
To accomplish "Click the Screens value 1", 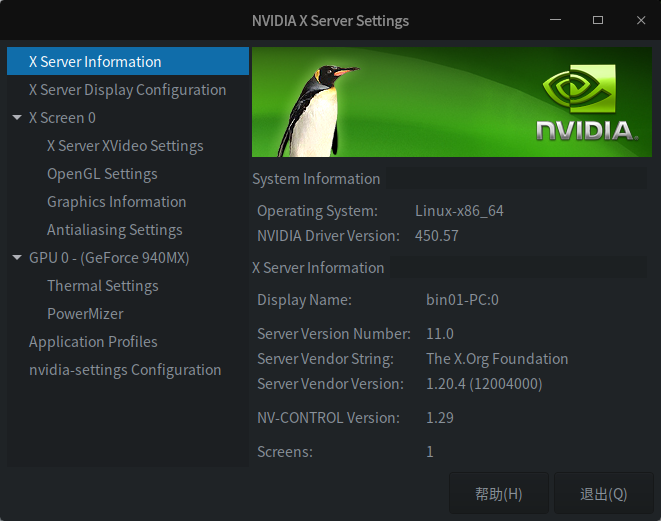I will 430,452.
